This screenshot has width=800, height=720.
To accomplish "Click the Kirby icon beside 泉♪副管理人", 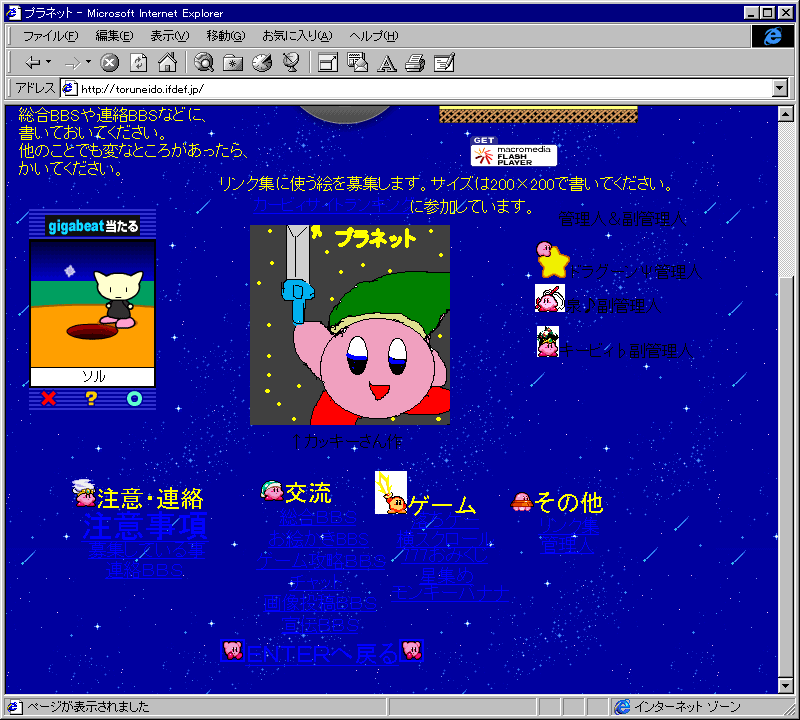I will (549, 298).
